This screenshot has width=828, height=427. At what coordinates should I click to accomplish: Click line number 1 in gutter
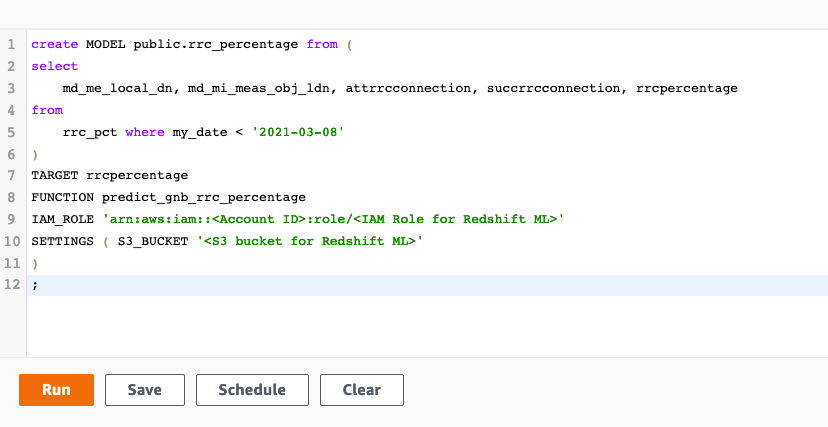click(x=10, y=44)
